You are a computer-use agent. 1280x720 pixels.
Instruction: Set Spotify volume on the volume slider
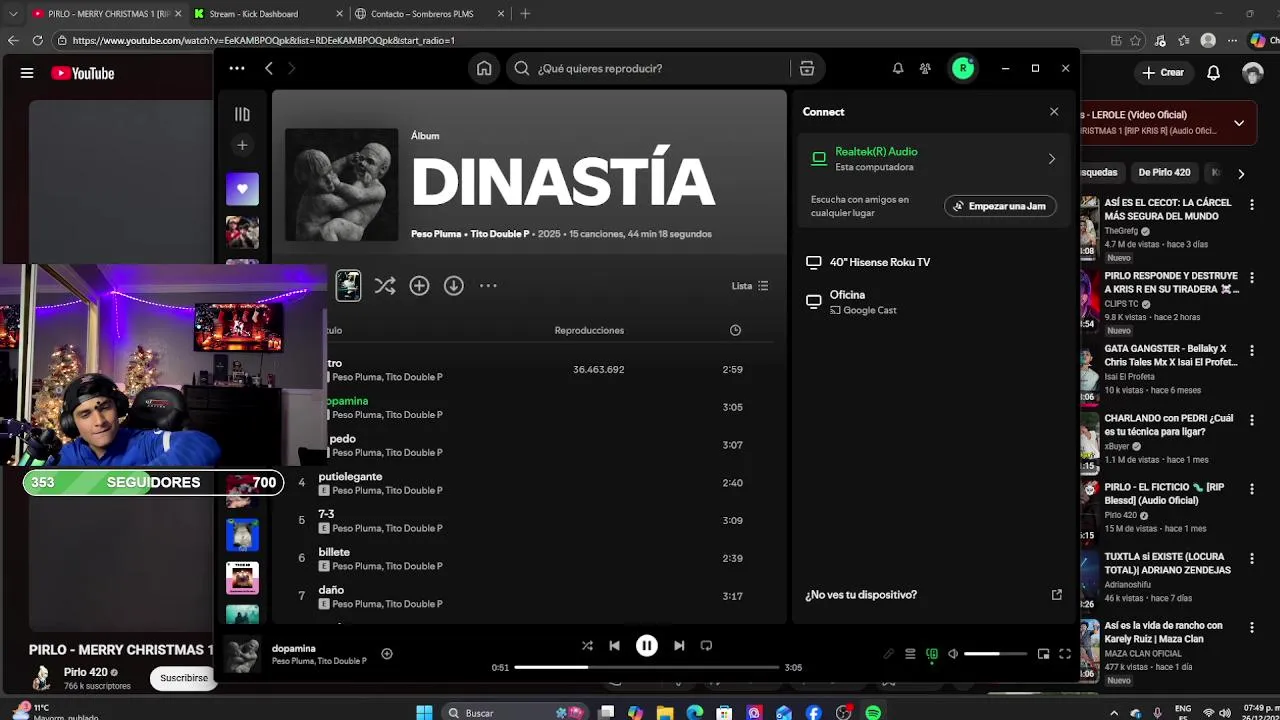[x=995, y=654]
